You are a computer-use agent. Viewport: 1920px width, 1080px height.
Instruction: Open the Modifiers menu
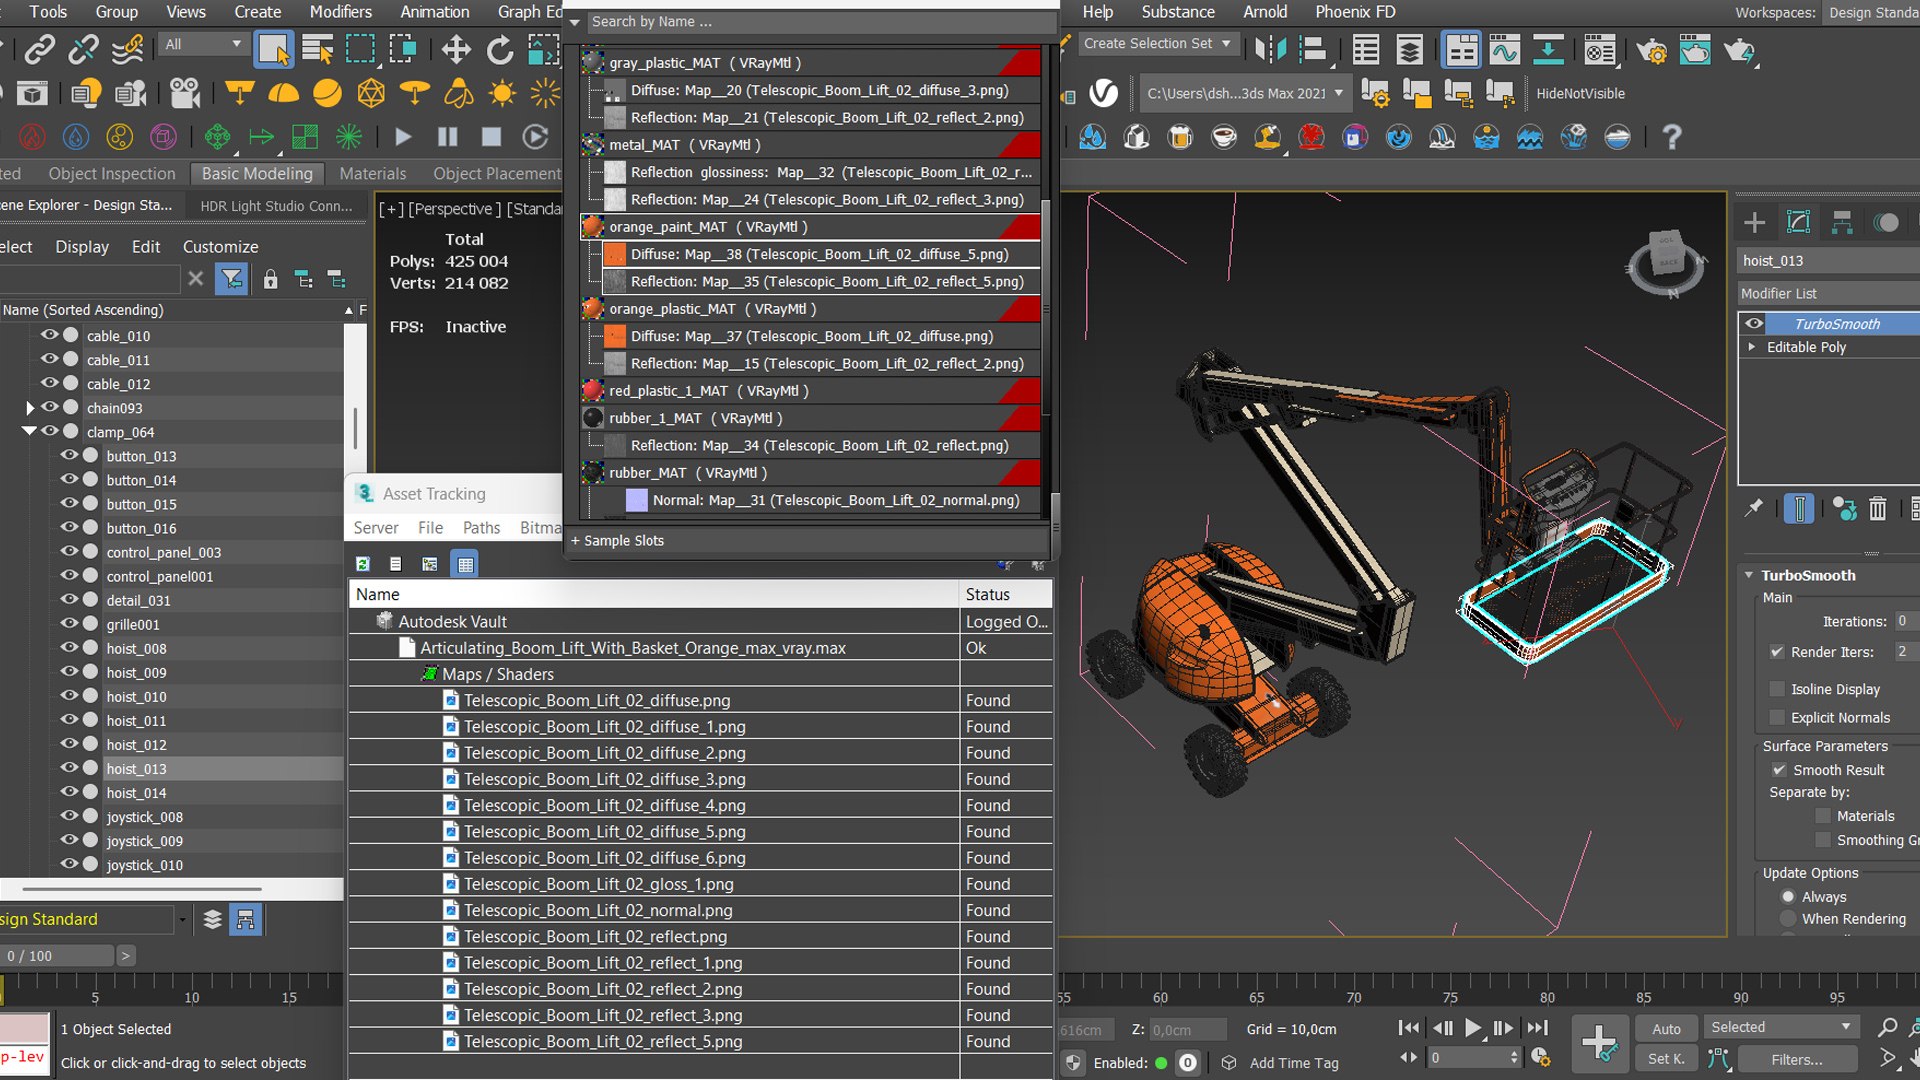coord(340,12)
